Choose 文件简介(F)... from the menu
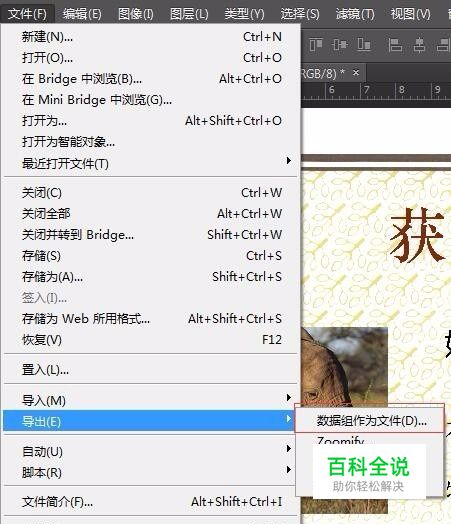451x524 pixels. coord(150,502)
